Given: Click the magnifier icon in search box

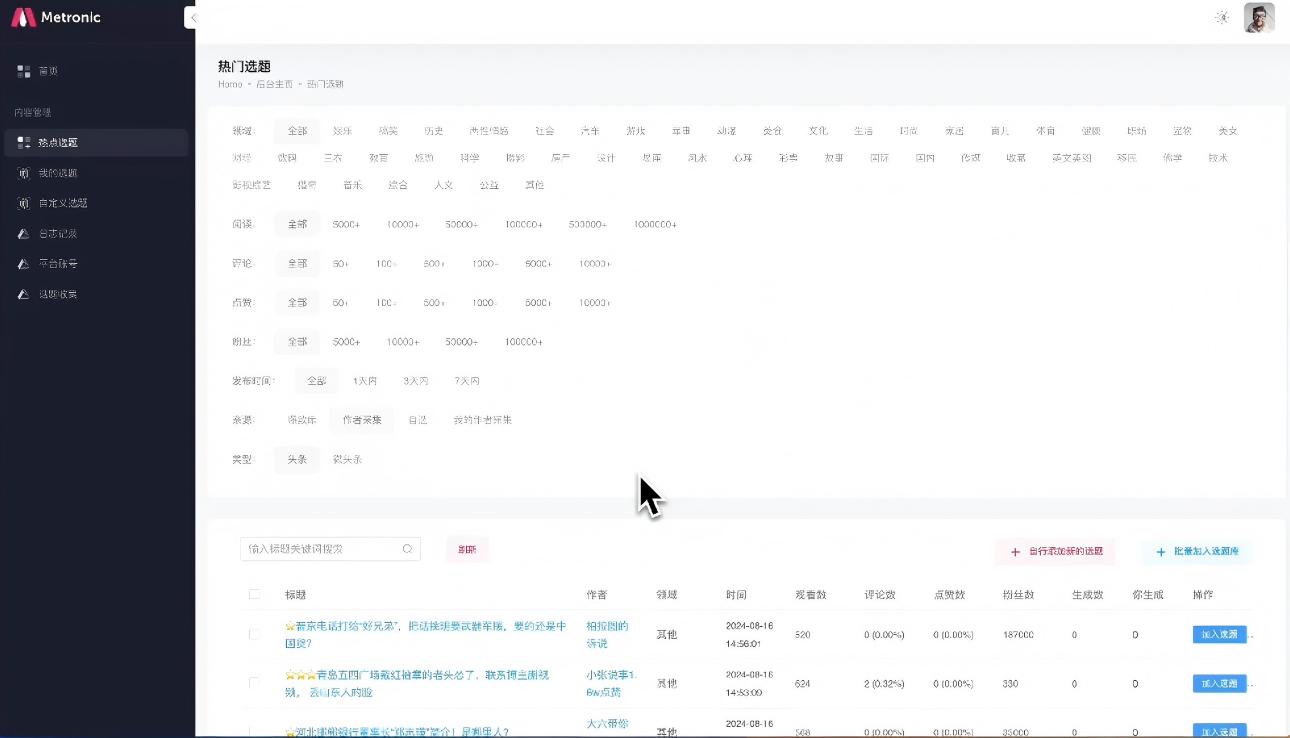Looking at the screenshot, I should tap(407, 548).
